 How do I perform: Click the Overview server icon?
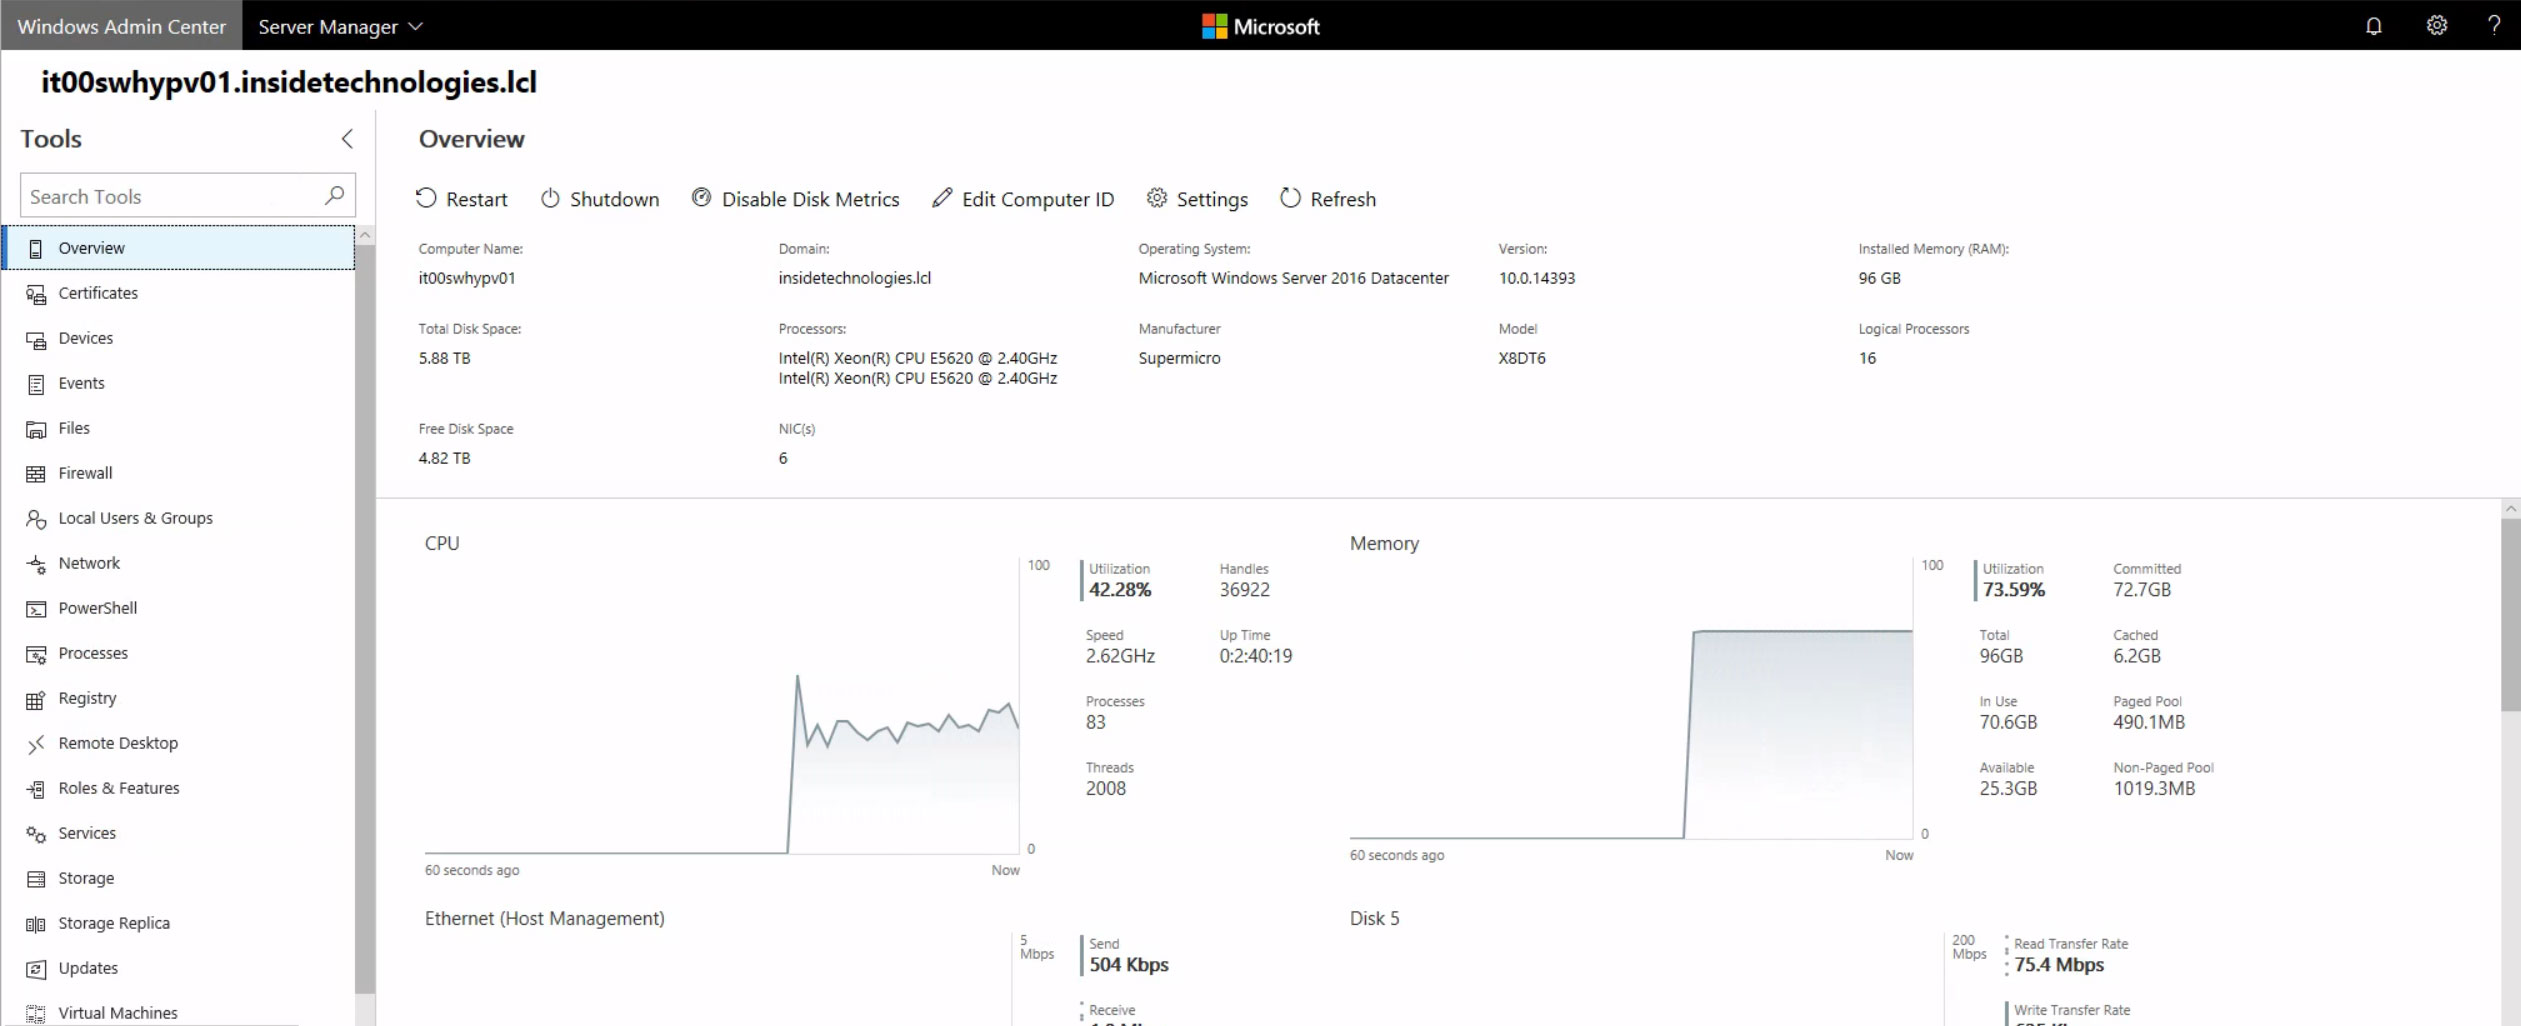[36, 249]
